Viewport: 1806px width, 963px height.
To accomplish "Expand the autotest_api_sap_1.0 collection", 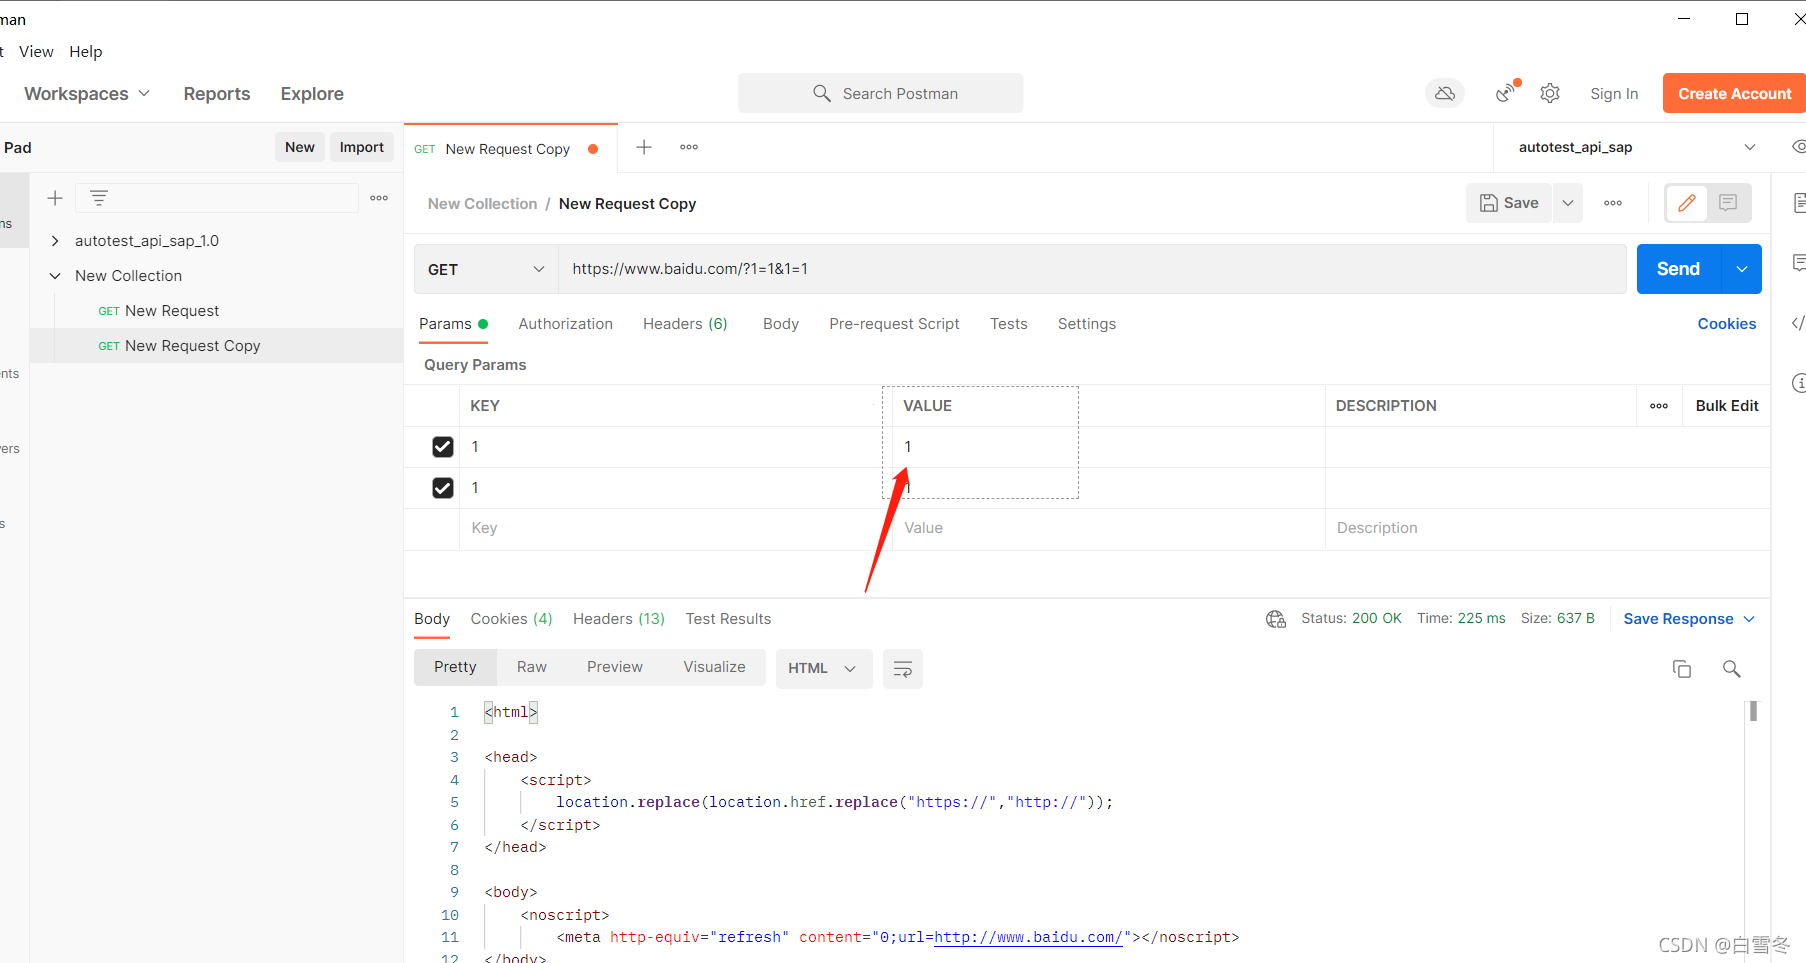I will (x=55, y=241).
